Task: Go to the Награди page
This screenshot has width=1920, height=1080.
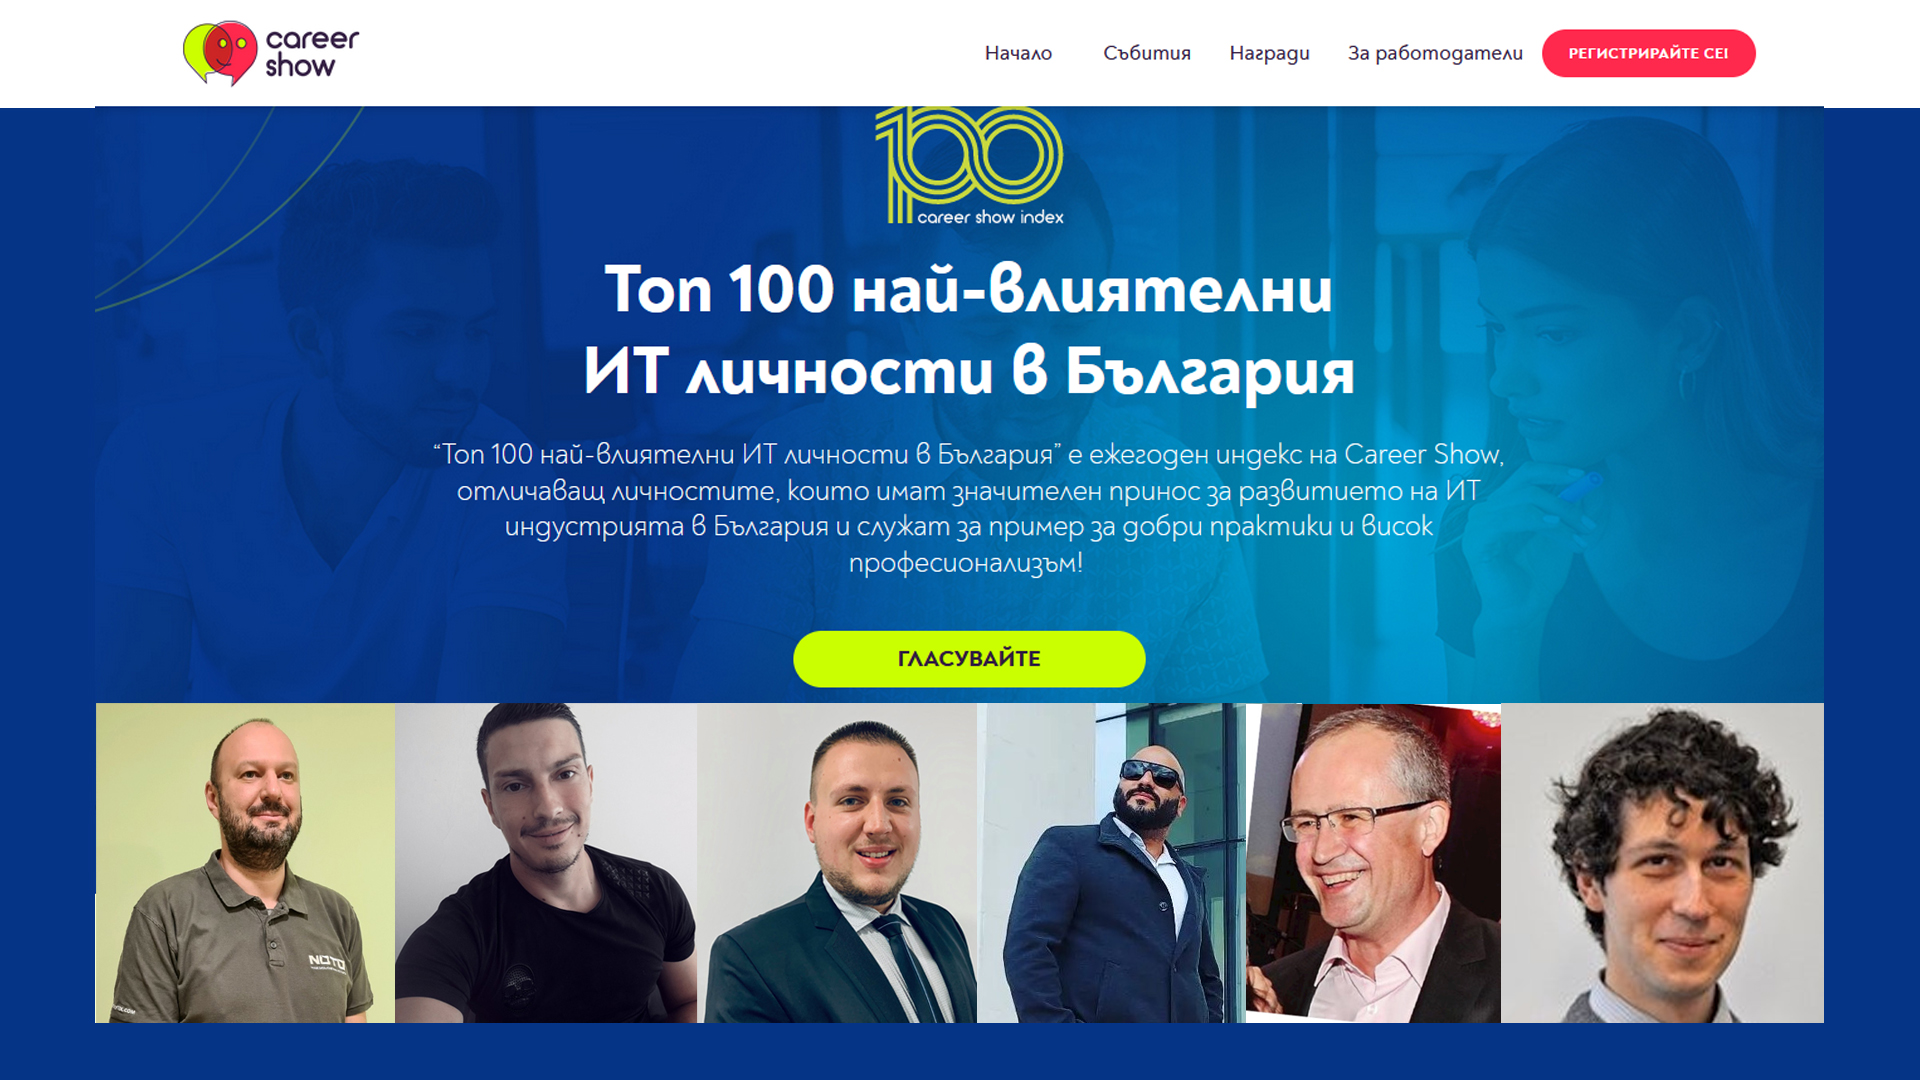Action: point(1269,53)
